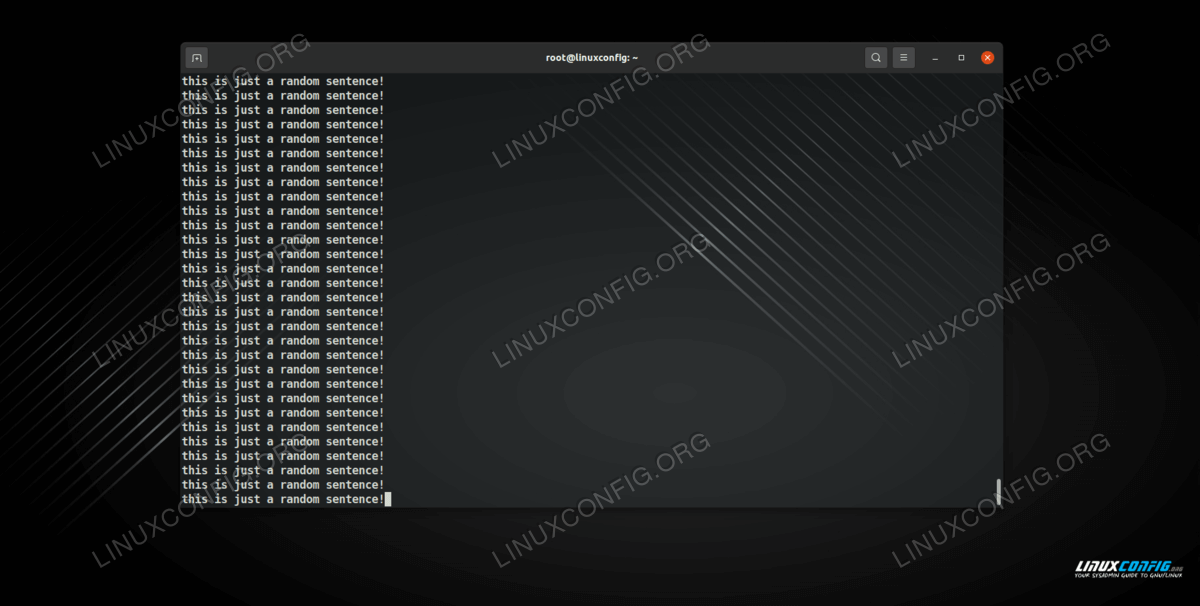The image size is (1200, 606).
Task: Close the terminal with the orange button
Action: [988, 58]
